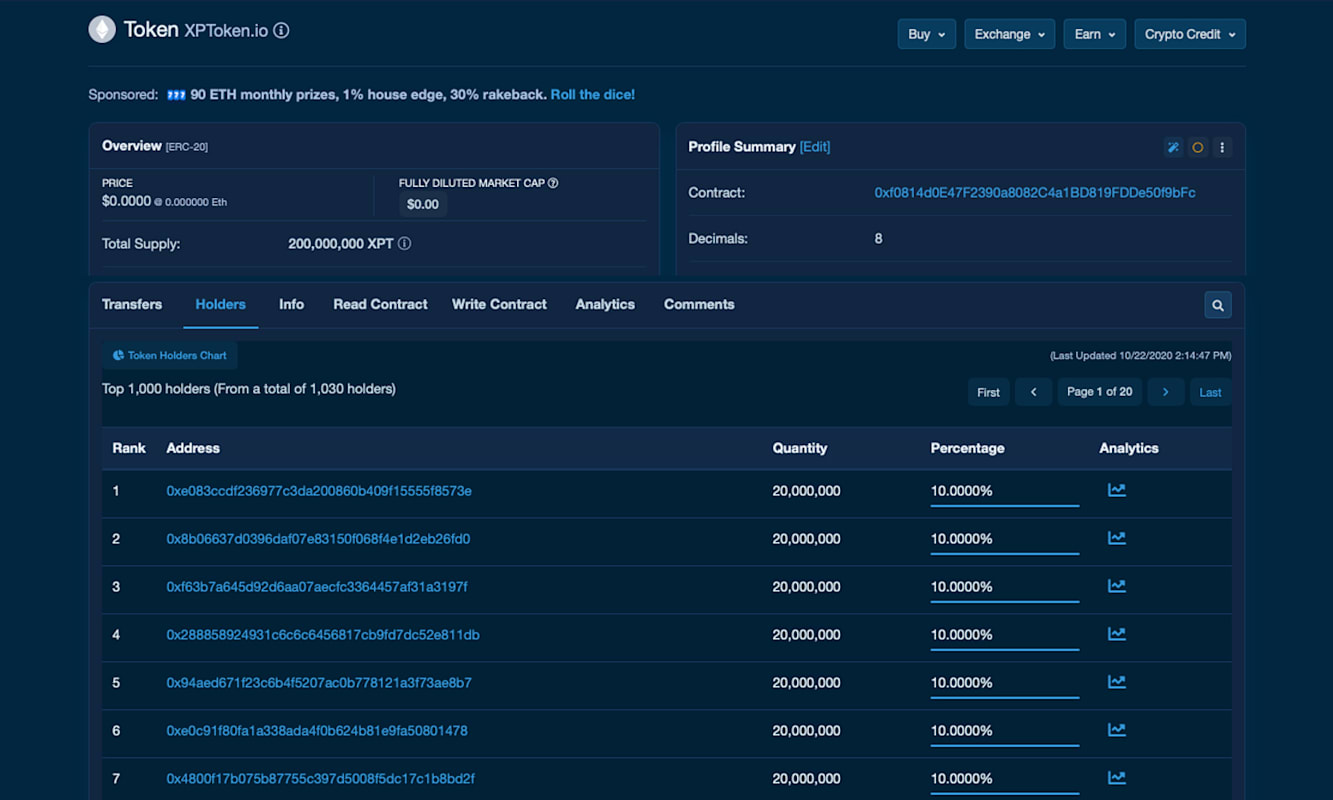Expand the Earn dropdown
The height and width of the screenshot is (800, 1333).
(x=1095, y=34)
